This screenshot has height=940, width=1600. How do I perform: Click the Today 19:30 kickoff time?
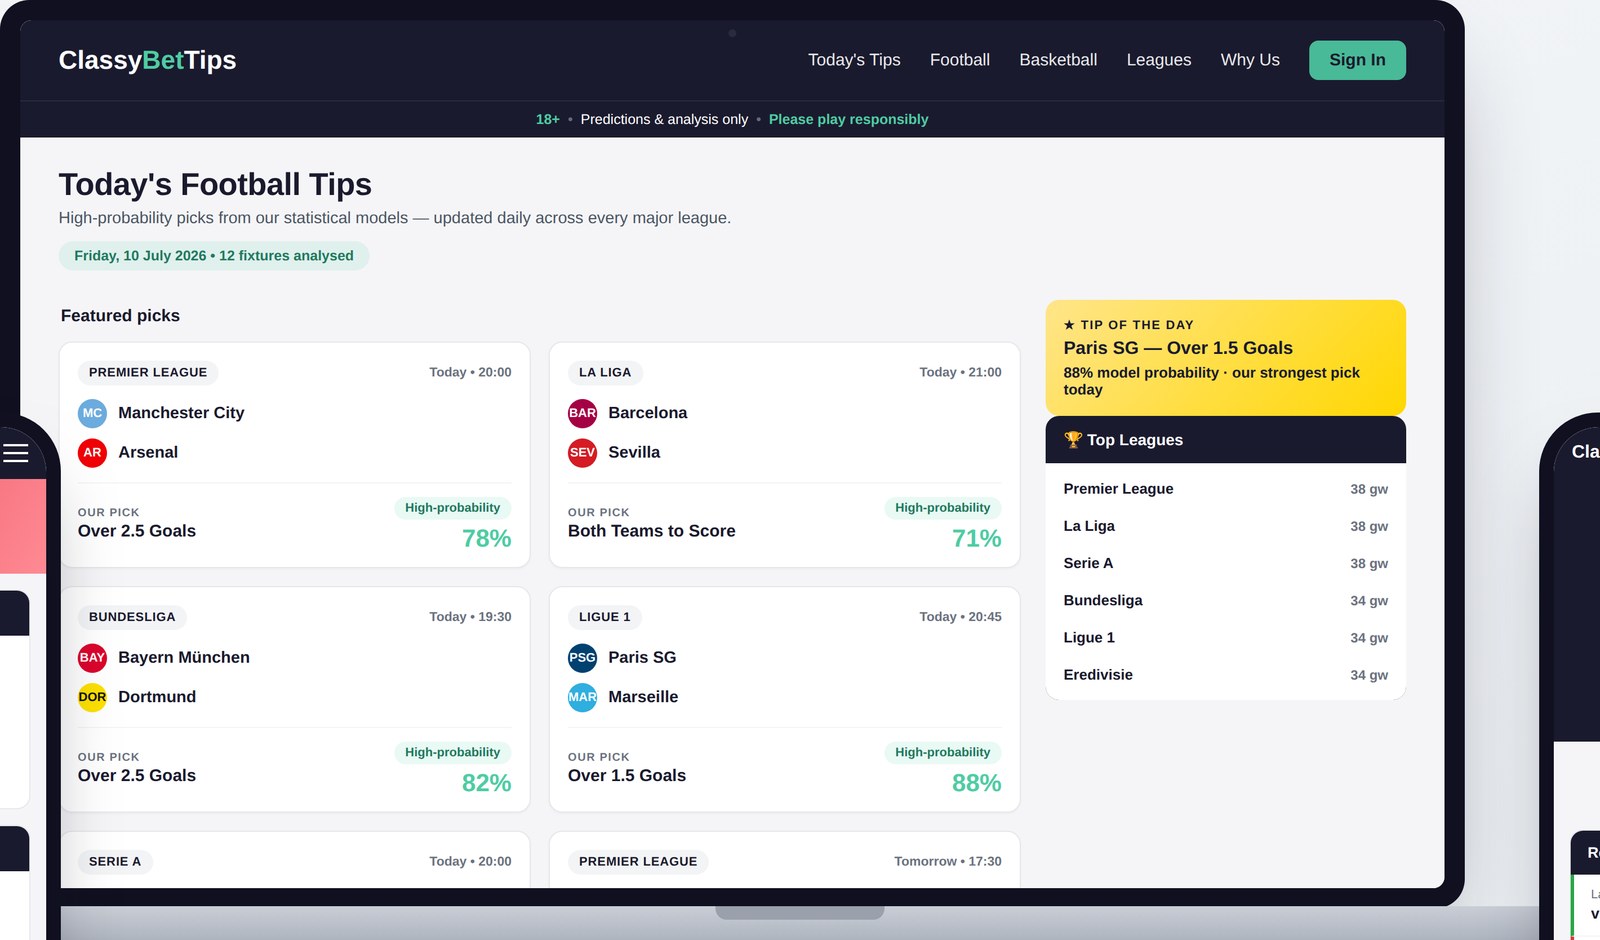470,617
